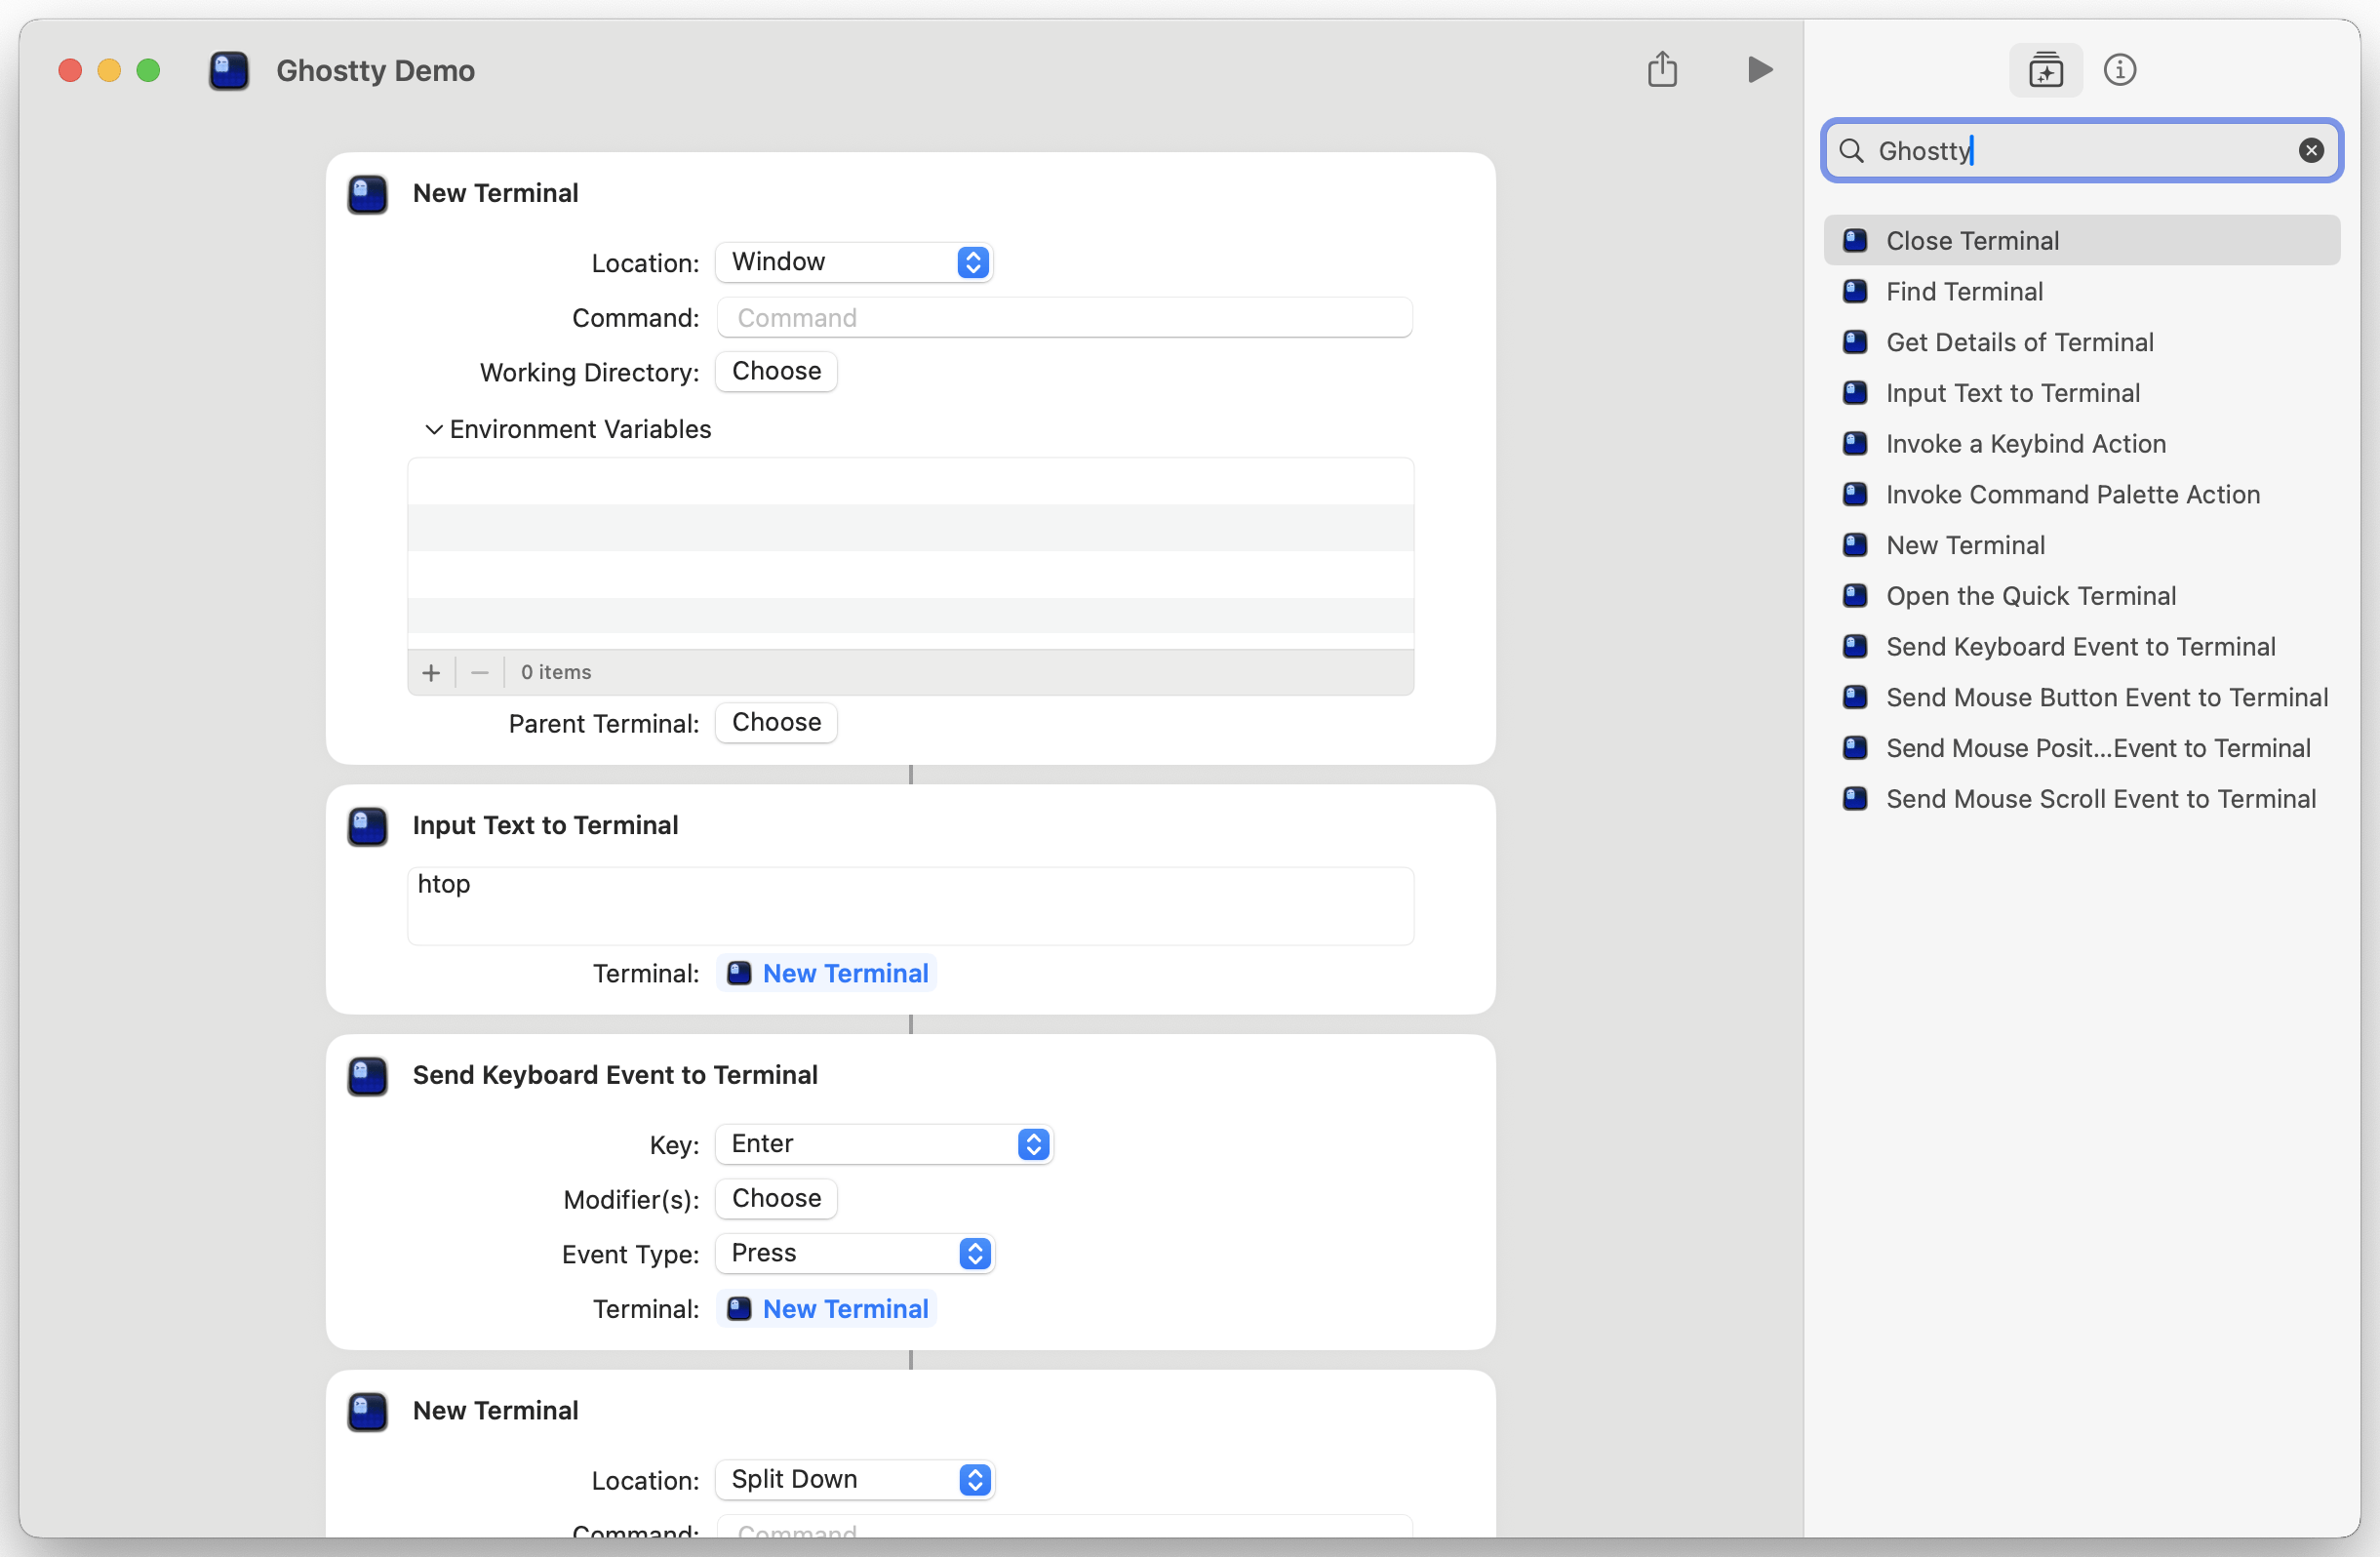Click the icon beside Send Keyboard Event in sidebar
The image size is (2380, 1557).
pyautogui.click(x=1854, y=647)
